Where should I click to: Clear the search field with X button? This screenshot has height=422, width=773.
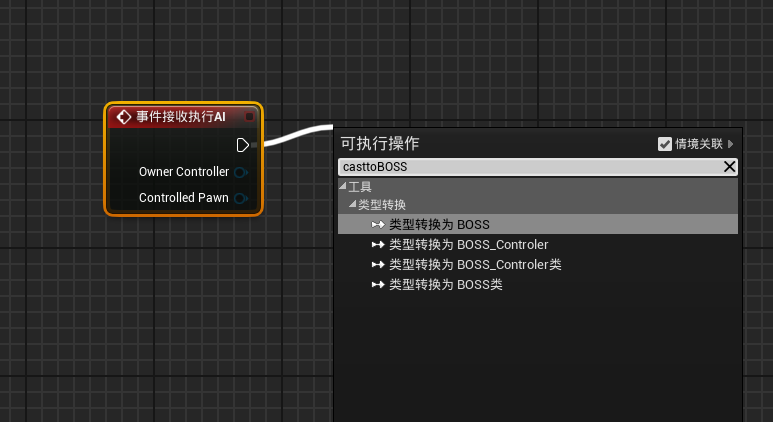[x=730, y=167]
